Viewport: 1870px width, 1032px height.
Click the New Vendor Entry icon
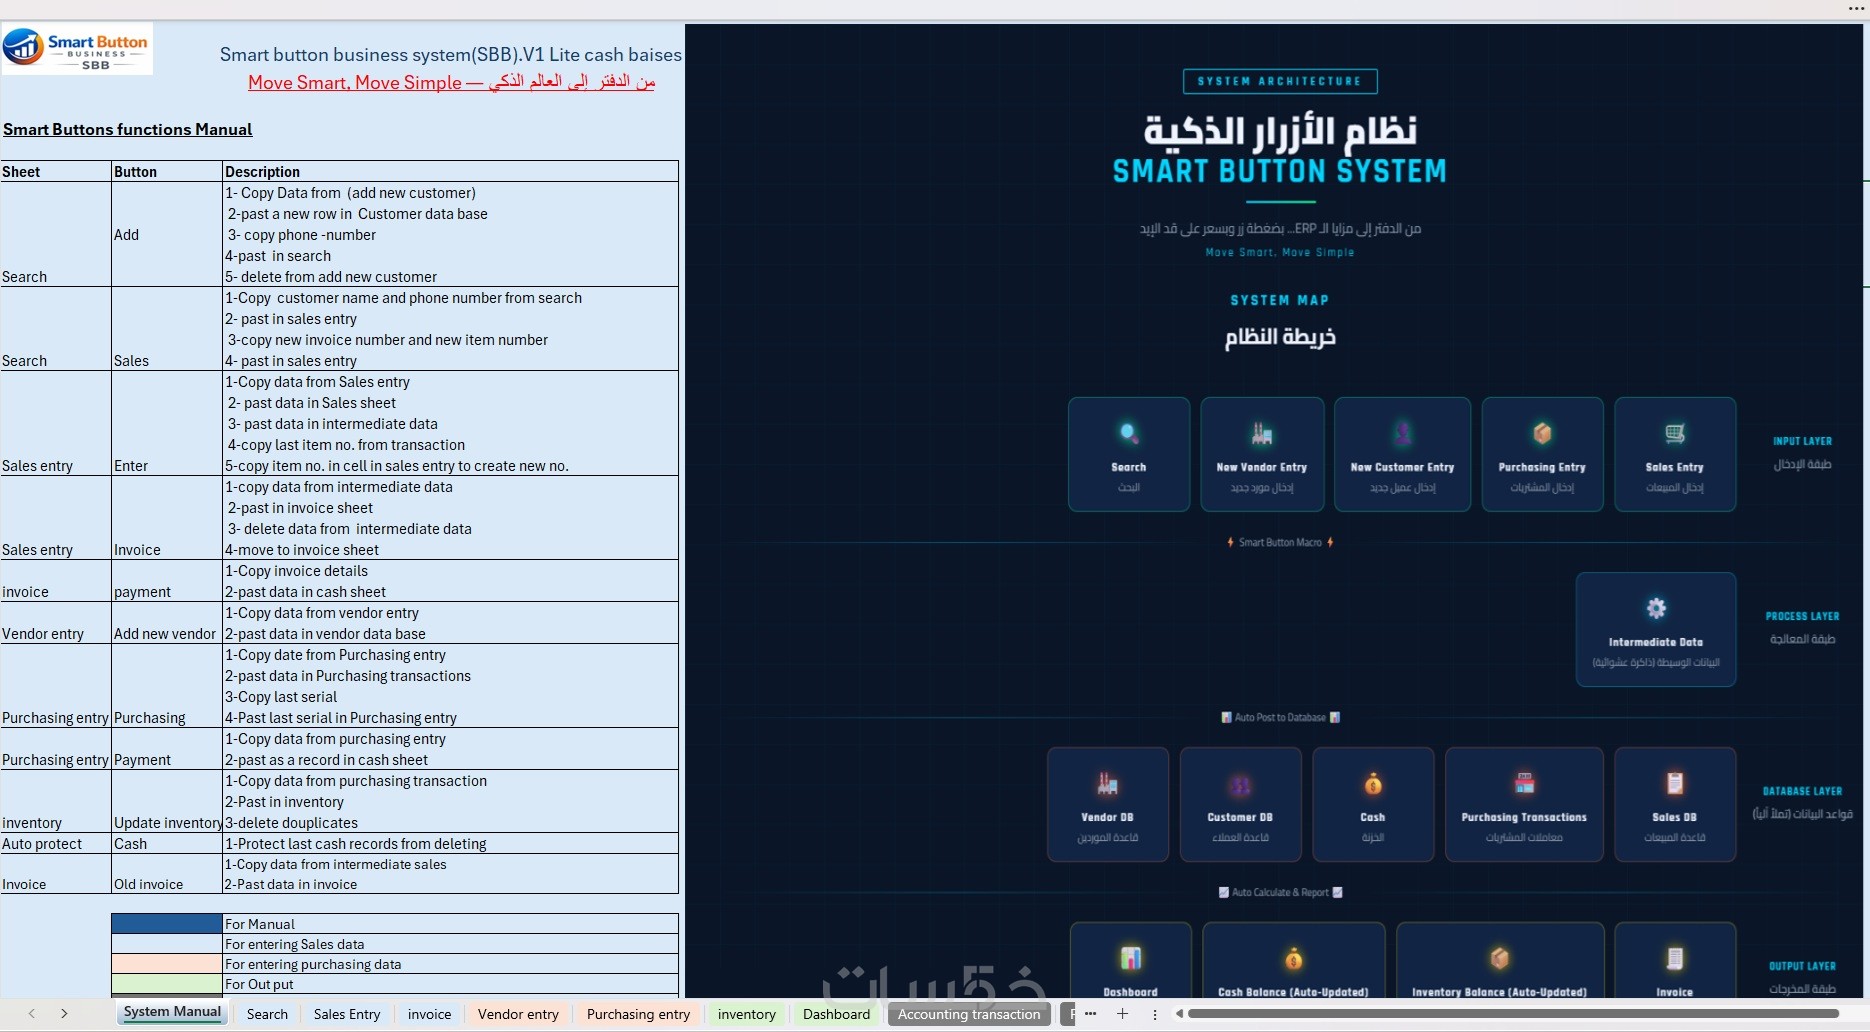(x=1262, y=434)
